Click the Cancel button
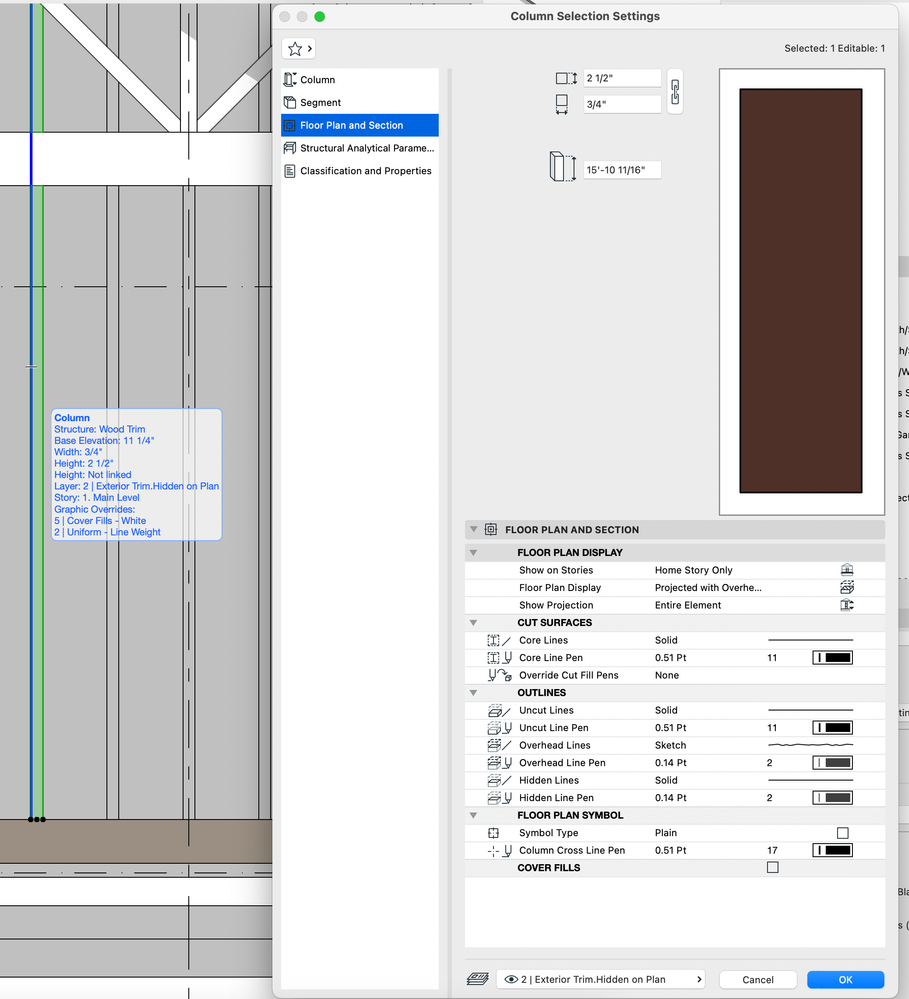 (x=758, y=980)
